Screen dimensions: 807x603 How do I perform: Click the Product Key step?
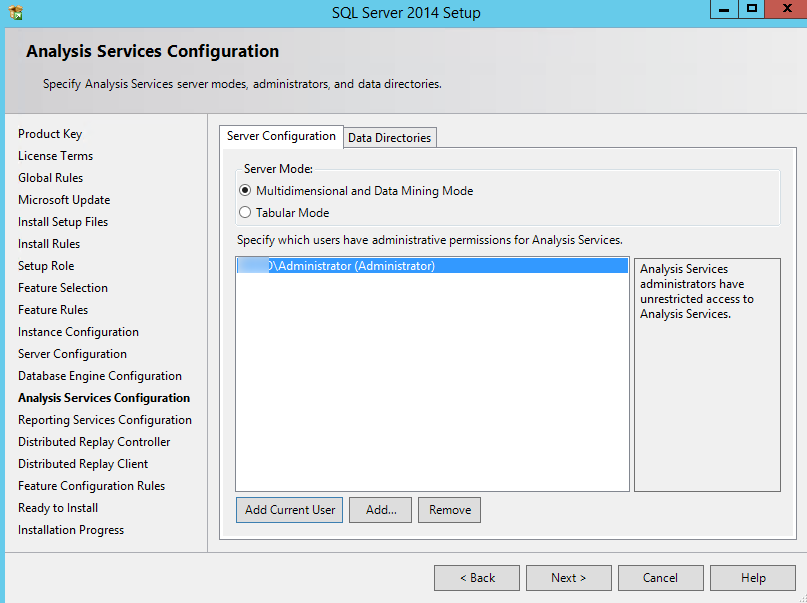pyautogui.click(x=50, y=134)
